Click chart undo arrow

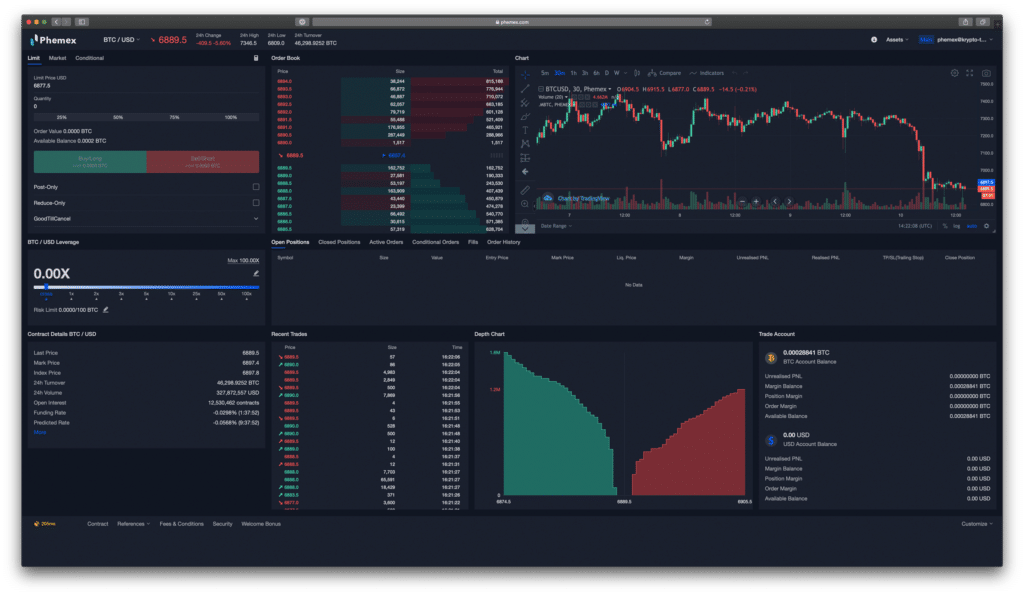[734, 73]
